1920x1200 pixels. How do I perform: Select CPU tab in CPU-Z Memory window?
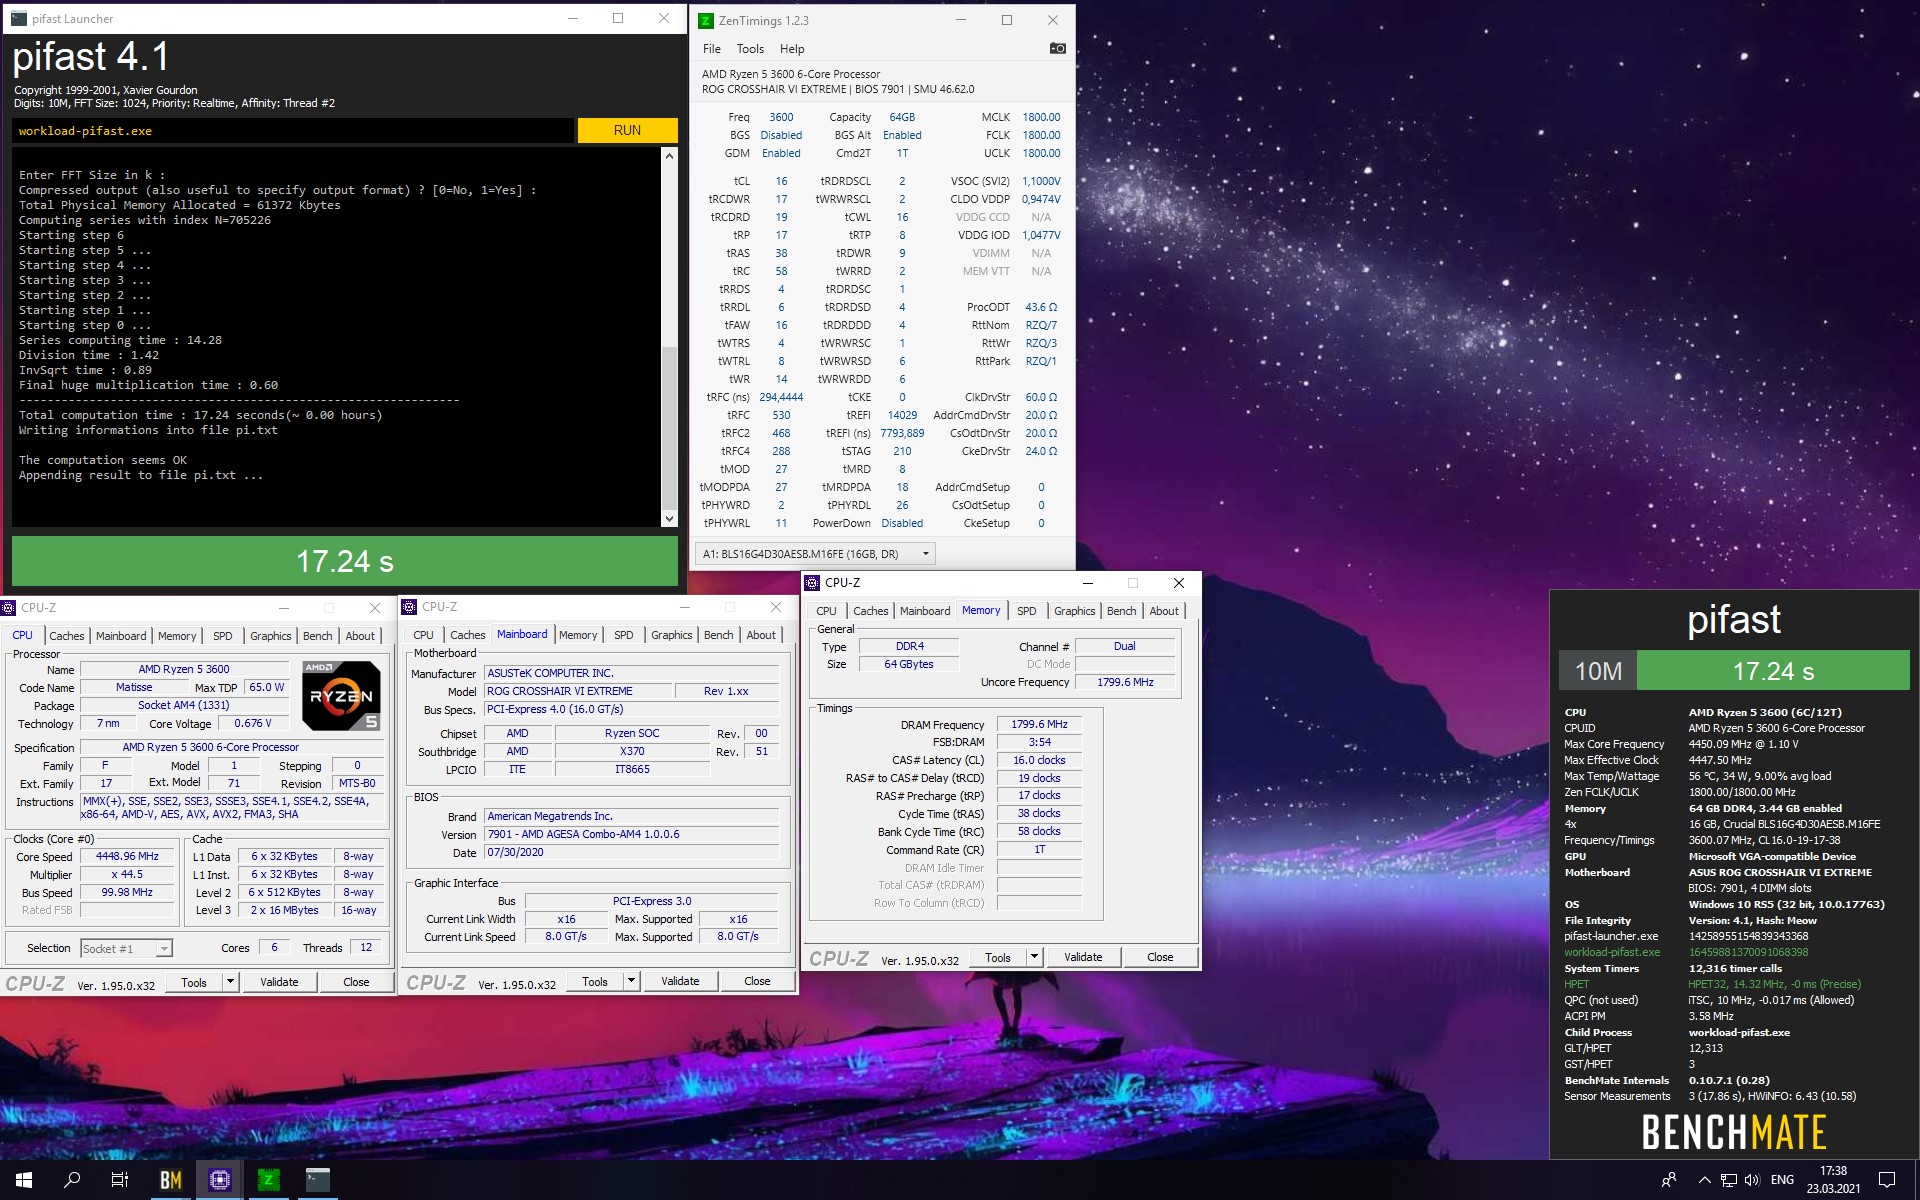[x=826, y=611]
